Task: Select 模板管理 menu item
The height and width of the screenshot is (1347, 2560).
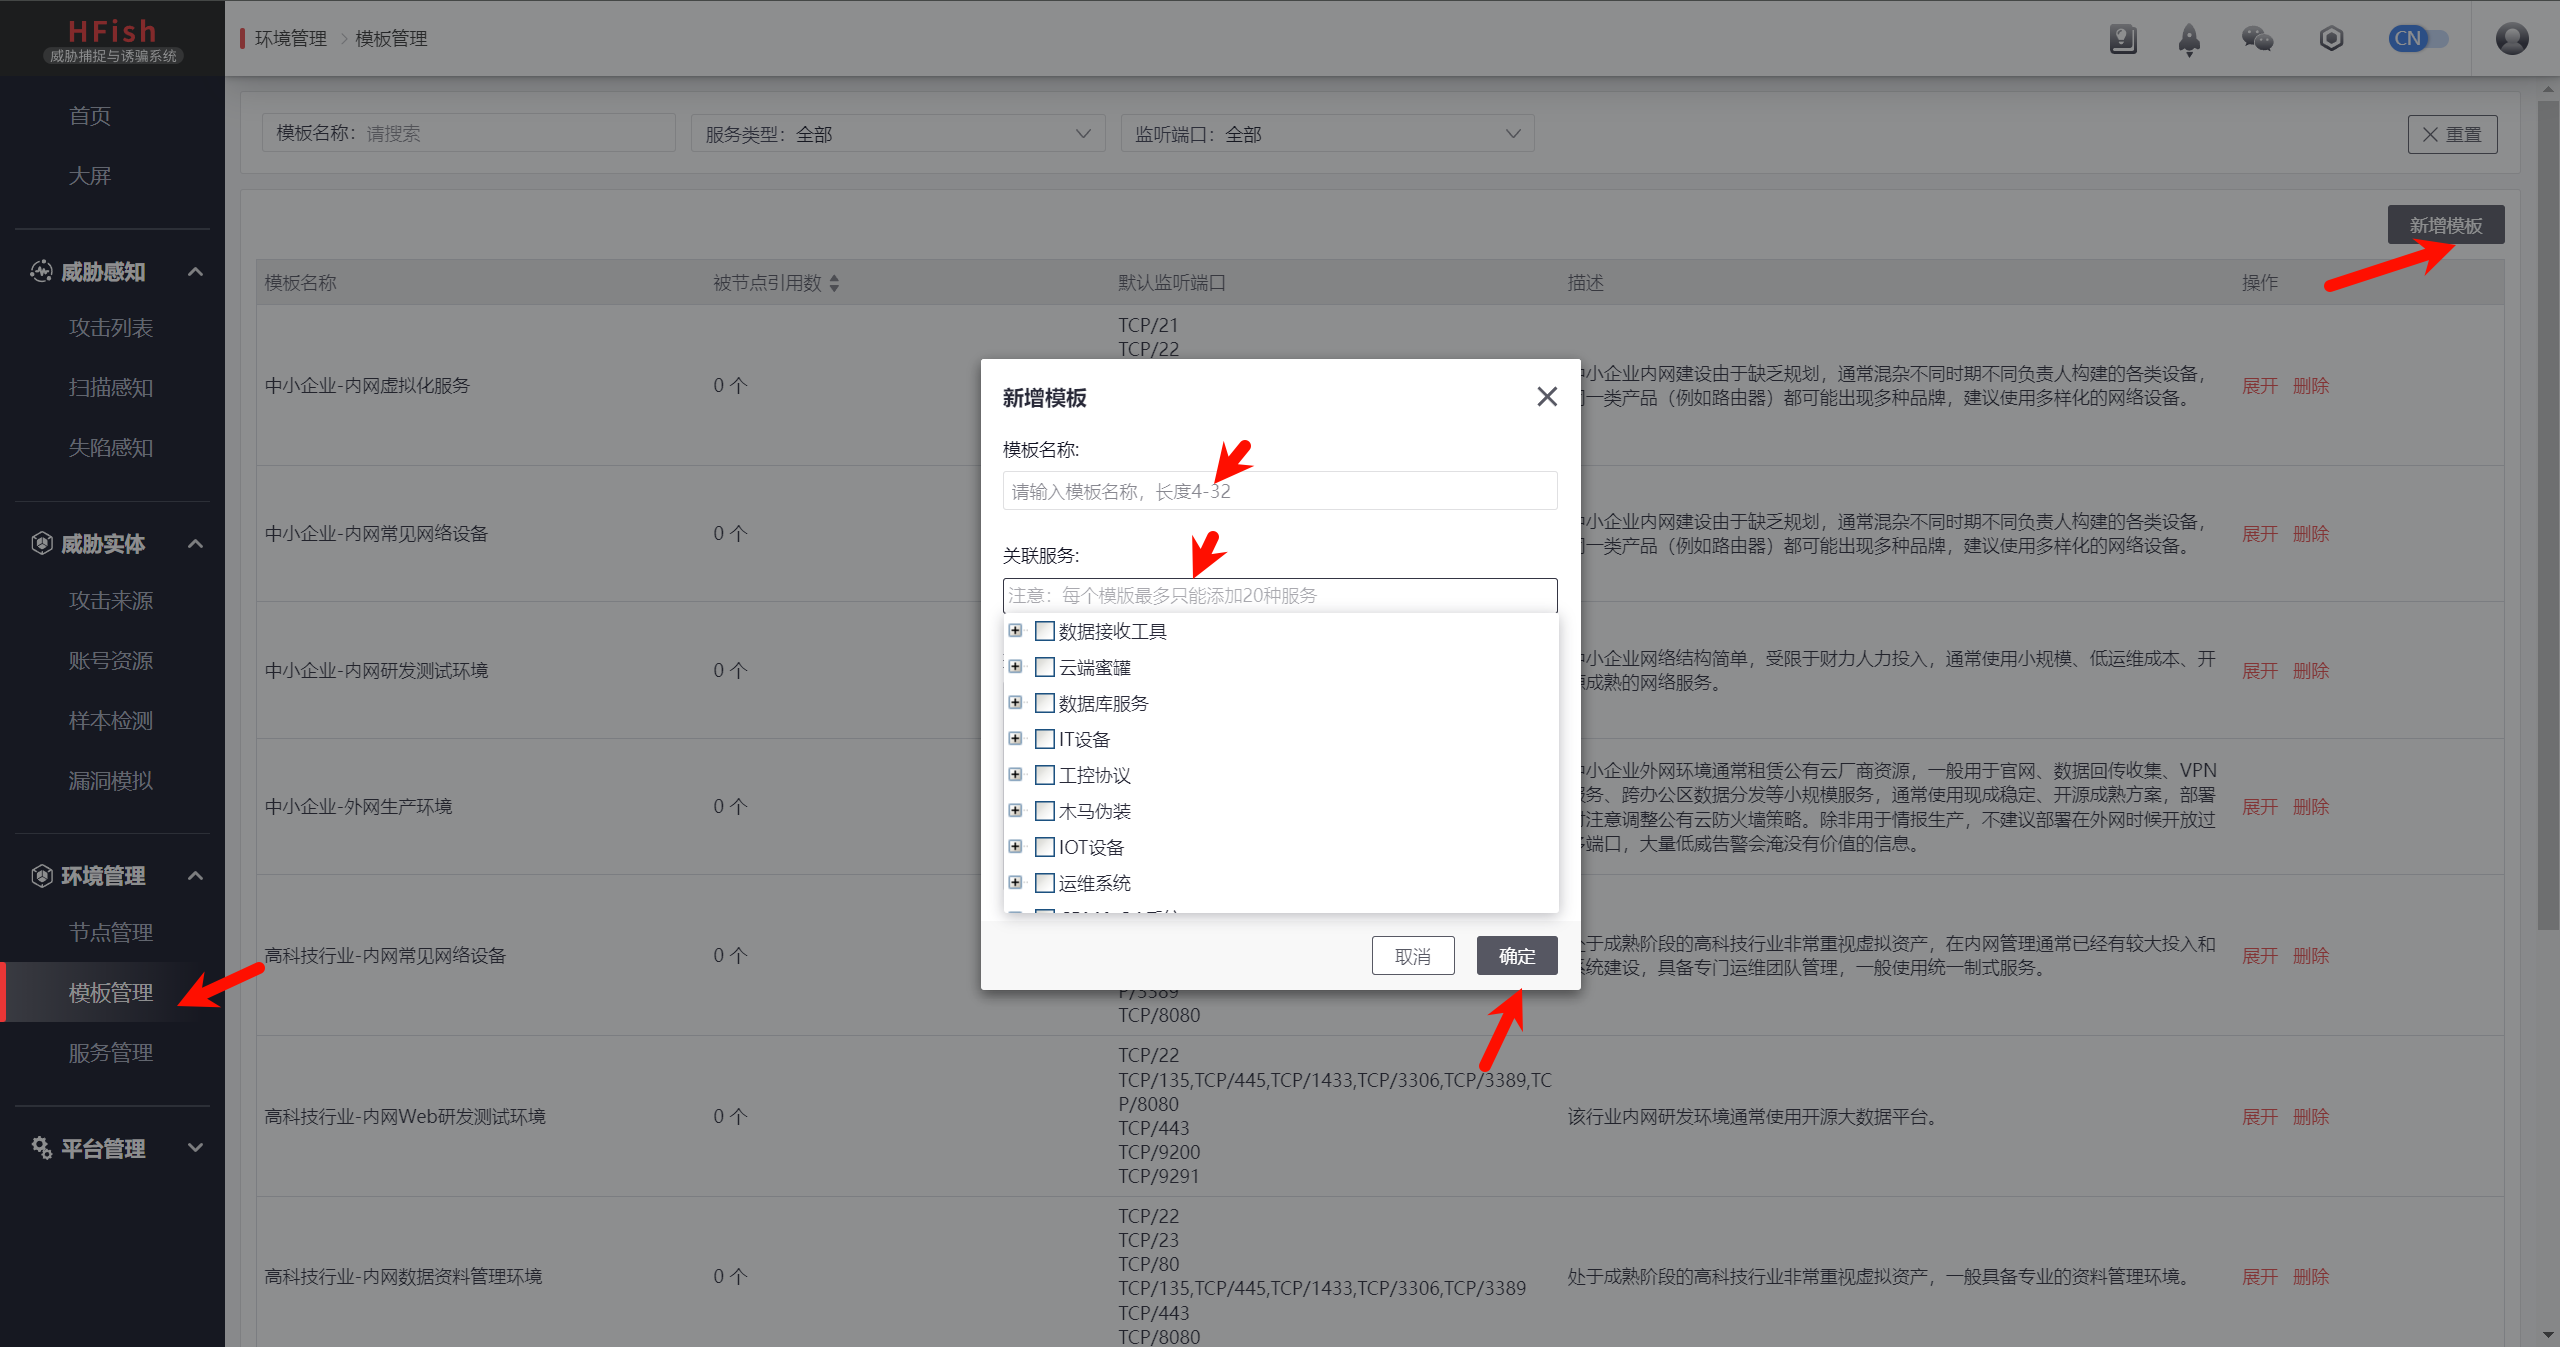Action: [x=112, y=993]
